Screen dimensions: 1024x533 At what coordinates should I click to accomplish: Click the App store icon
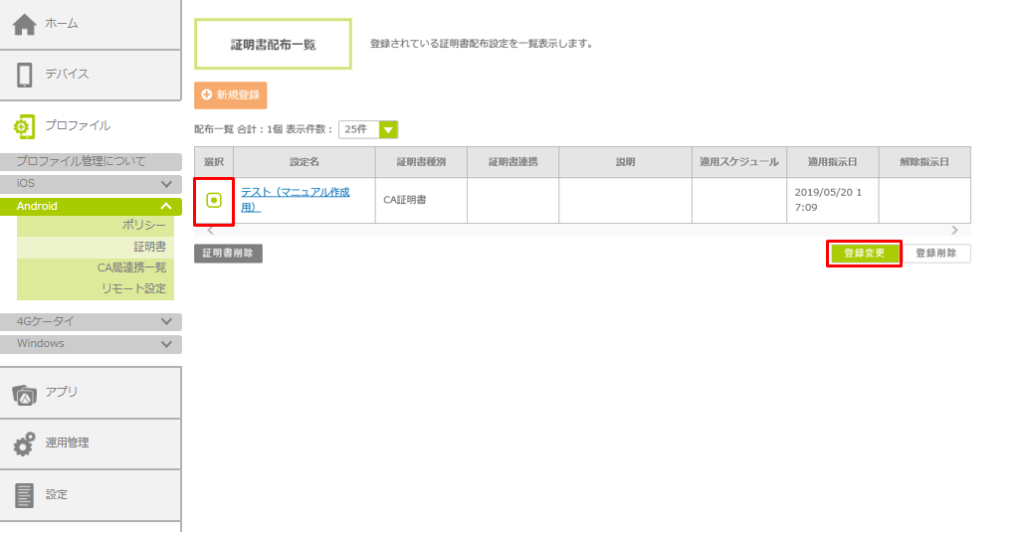pos(25,393)
